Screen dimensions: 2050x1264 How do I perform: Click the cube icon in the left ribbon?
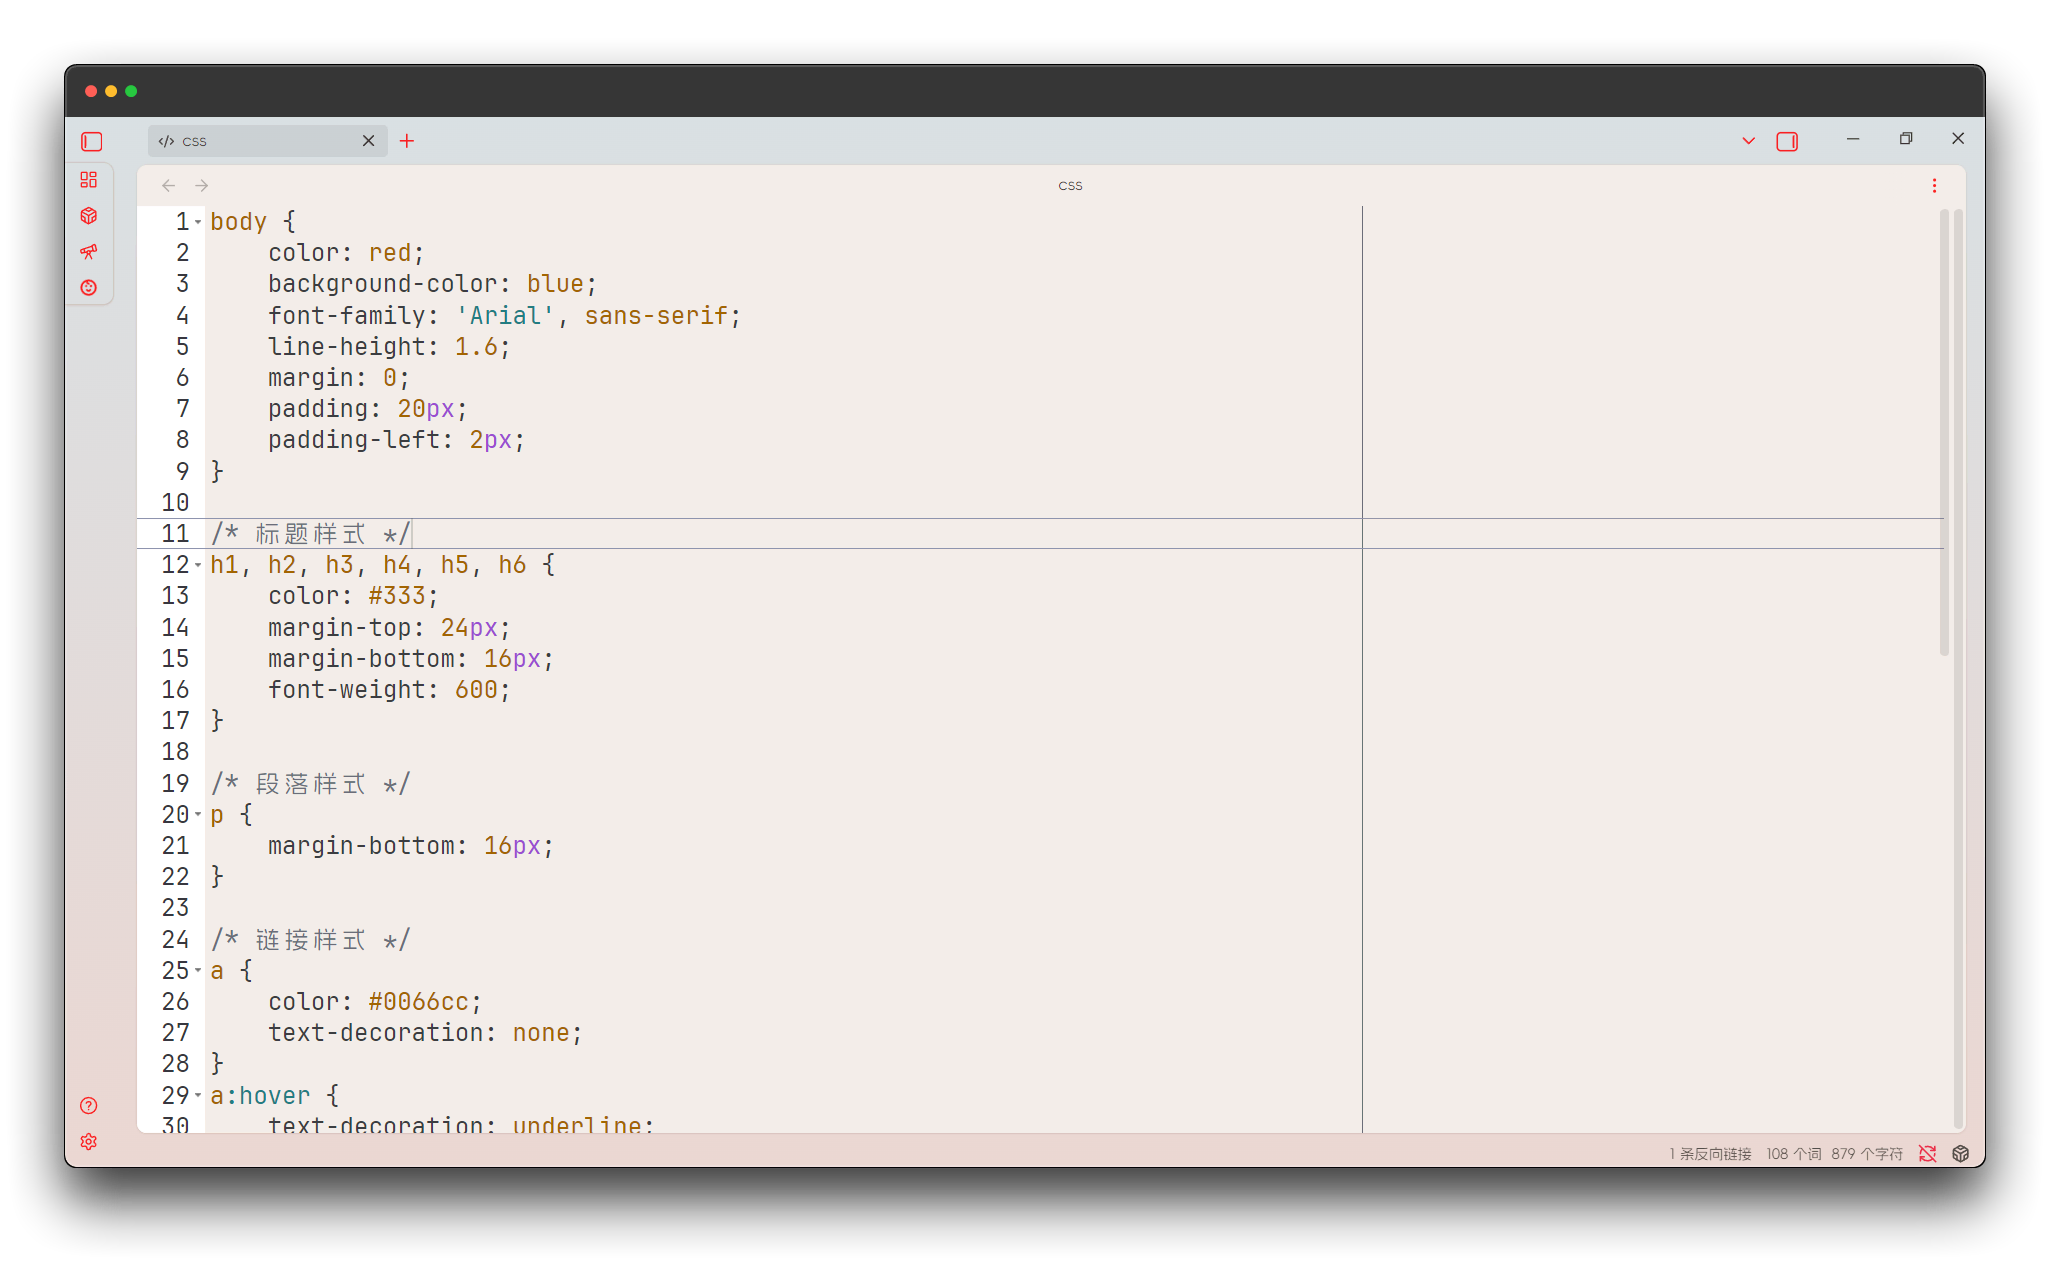pyautogui.click(x=89, y=215)
